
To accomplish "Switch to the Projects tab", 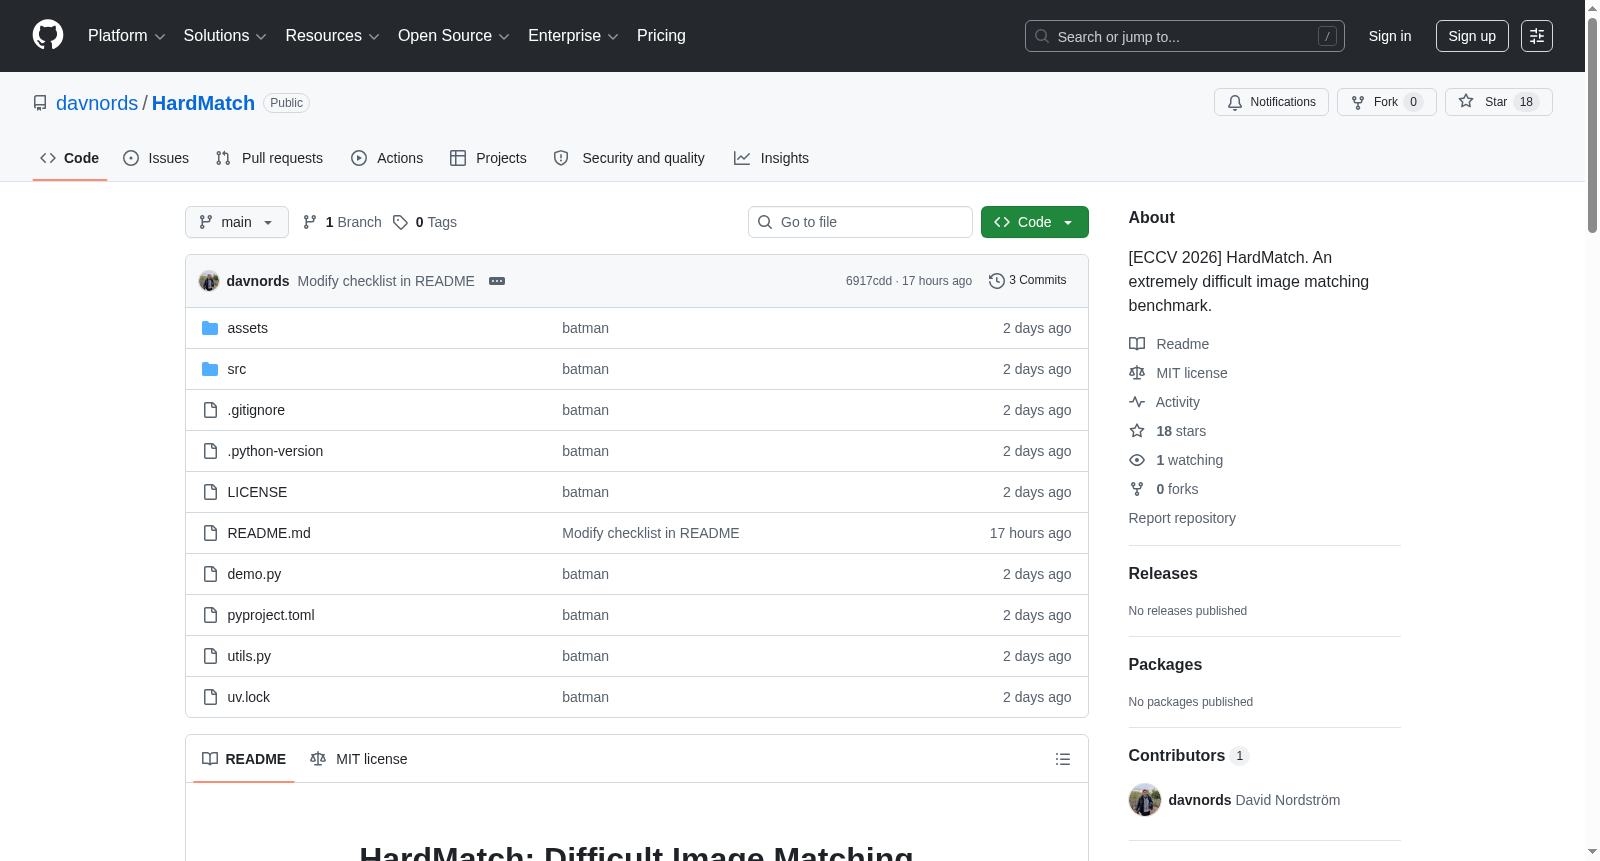I will pos(488,158).
